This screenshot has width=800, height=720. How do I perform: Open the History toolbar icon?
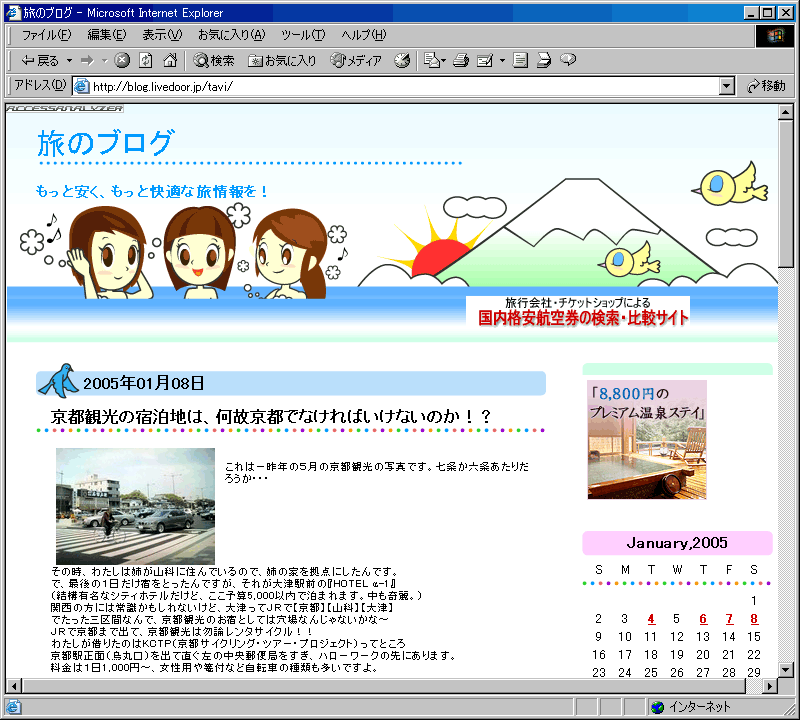pos(402,61)
